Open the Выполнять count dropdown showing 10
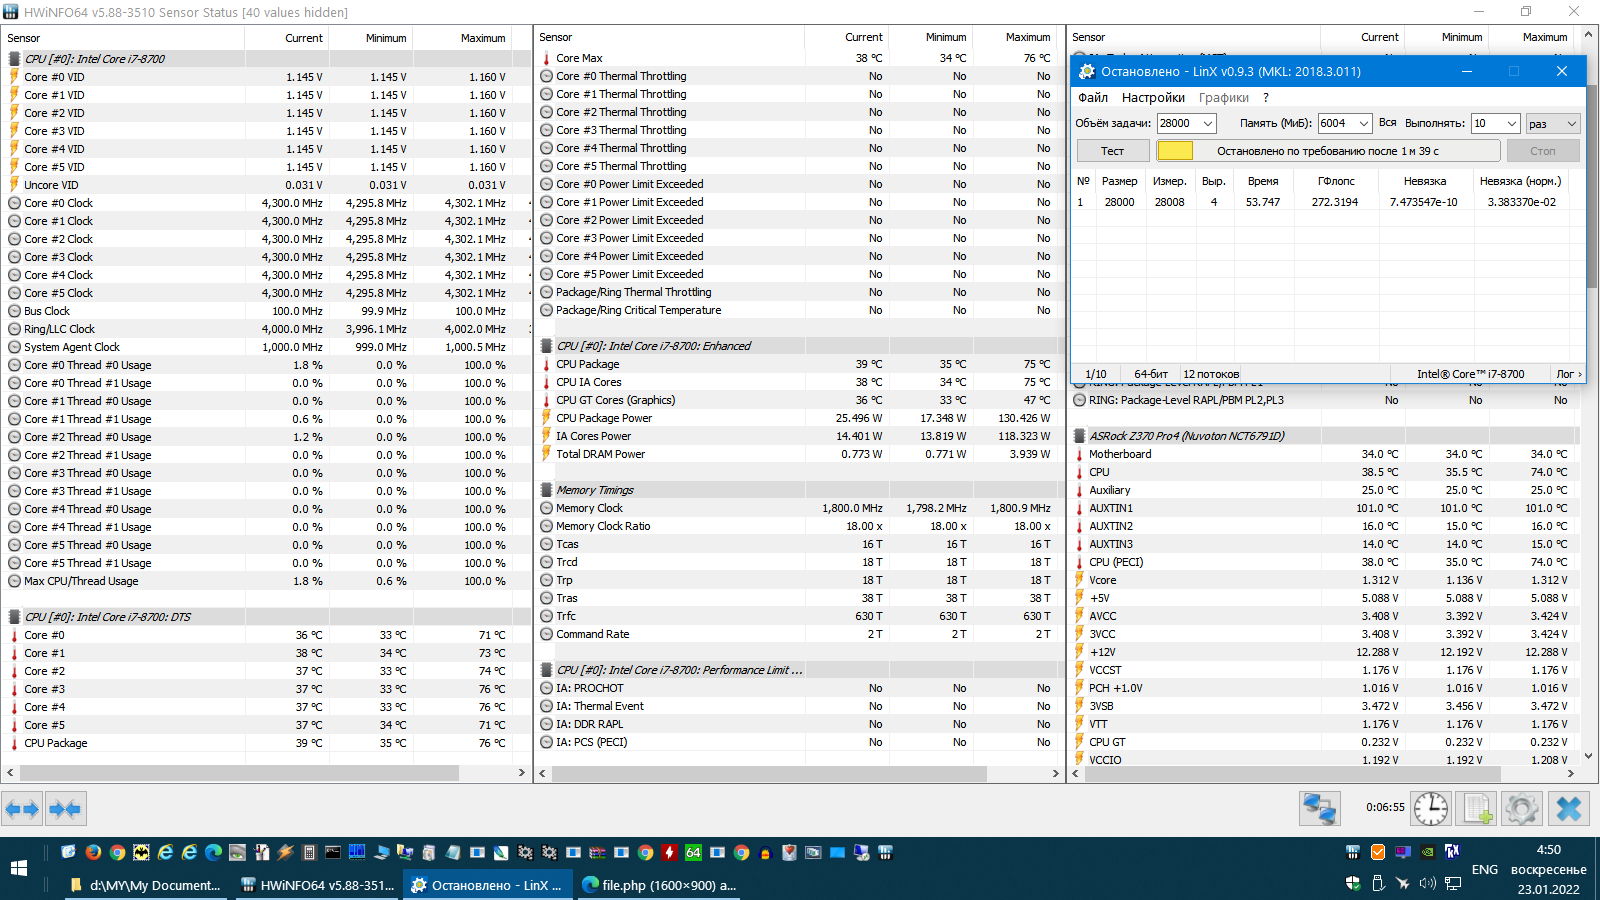The height and width of the screenshot is (900, 1600). click(1495, 123)
